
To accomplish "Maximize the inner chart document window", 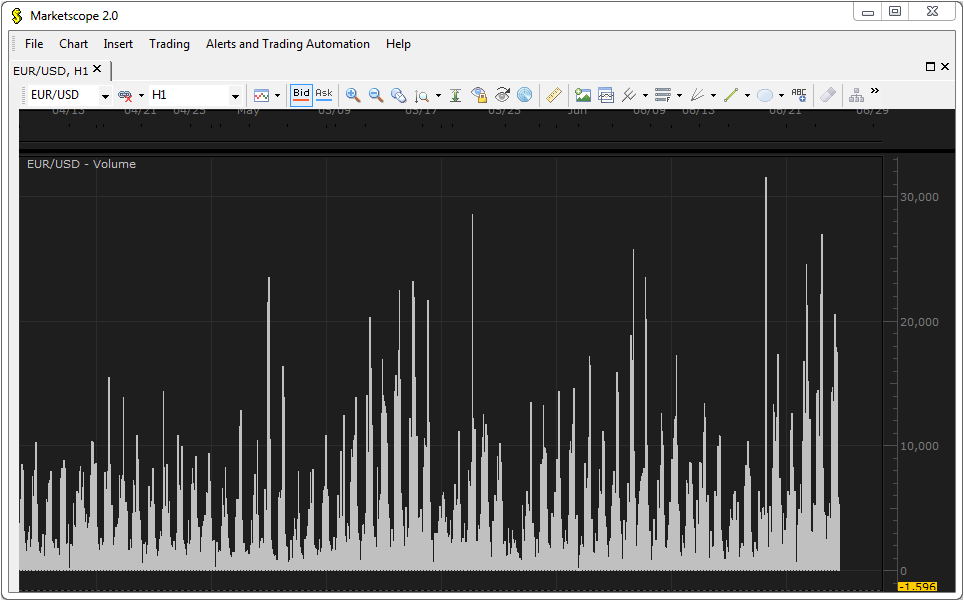I will coord(930,66).
